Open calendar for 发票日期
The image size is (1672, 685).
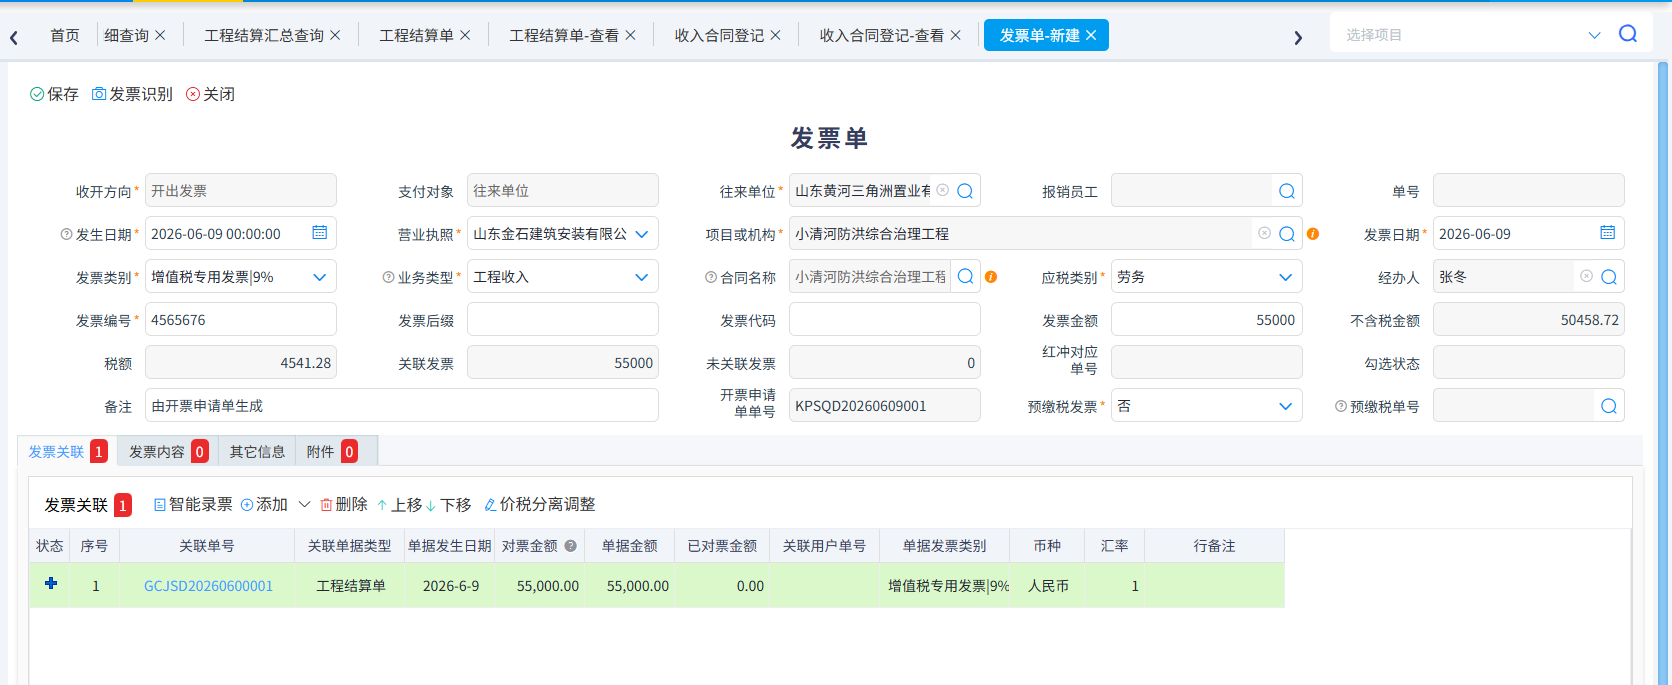click(x=1608, y=233)
